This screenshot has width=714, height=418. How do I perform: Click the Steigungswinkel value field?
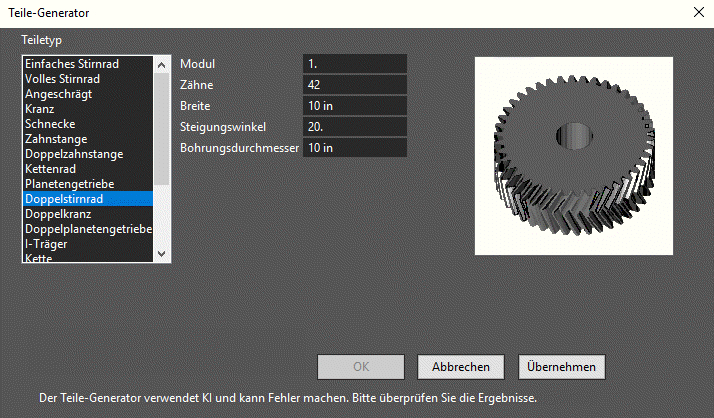click(355, 127)
